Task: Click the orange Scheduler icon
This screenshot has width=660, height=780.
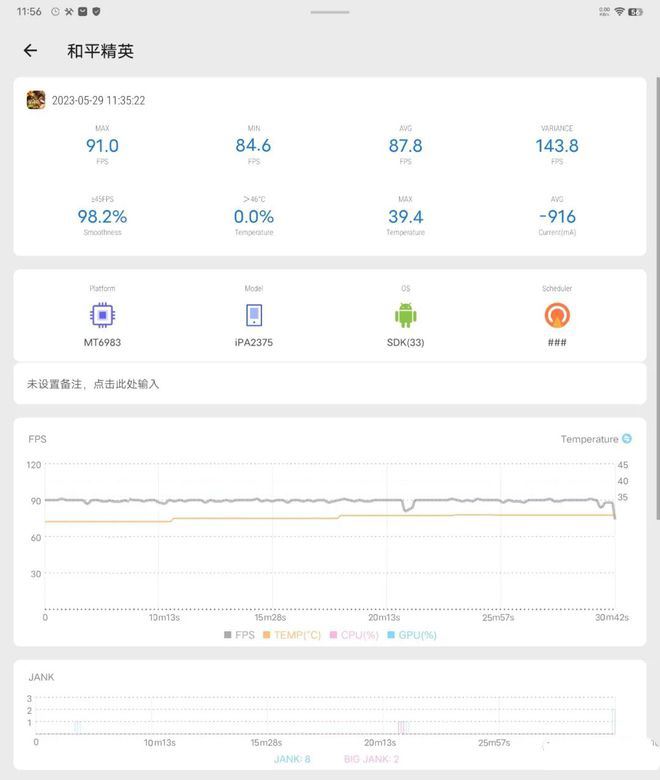Action: 557,315
